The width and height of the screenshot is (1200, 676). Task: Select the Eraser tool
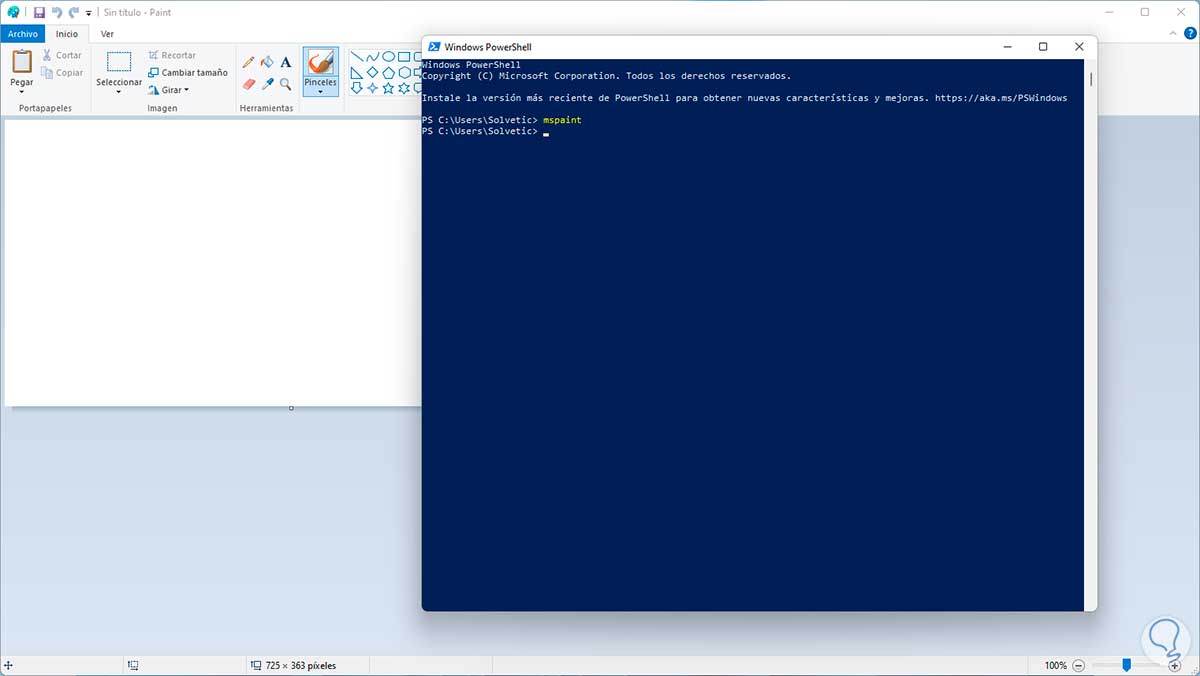pyautogui.click(x=248, y=85)
